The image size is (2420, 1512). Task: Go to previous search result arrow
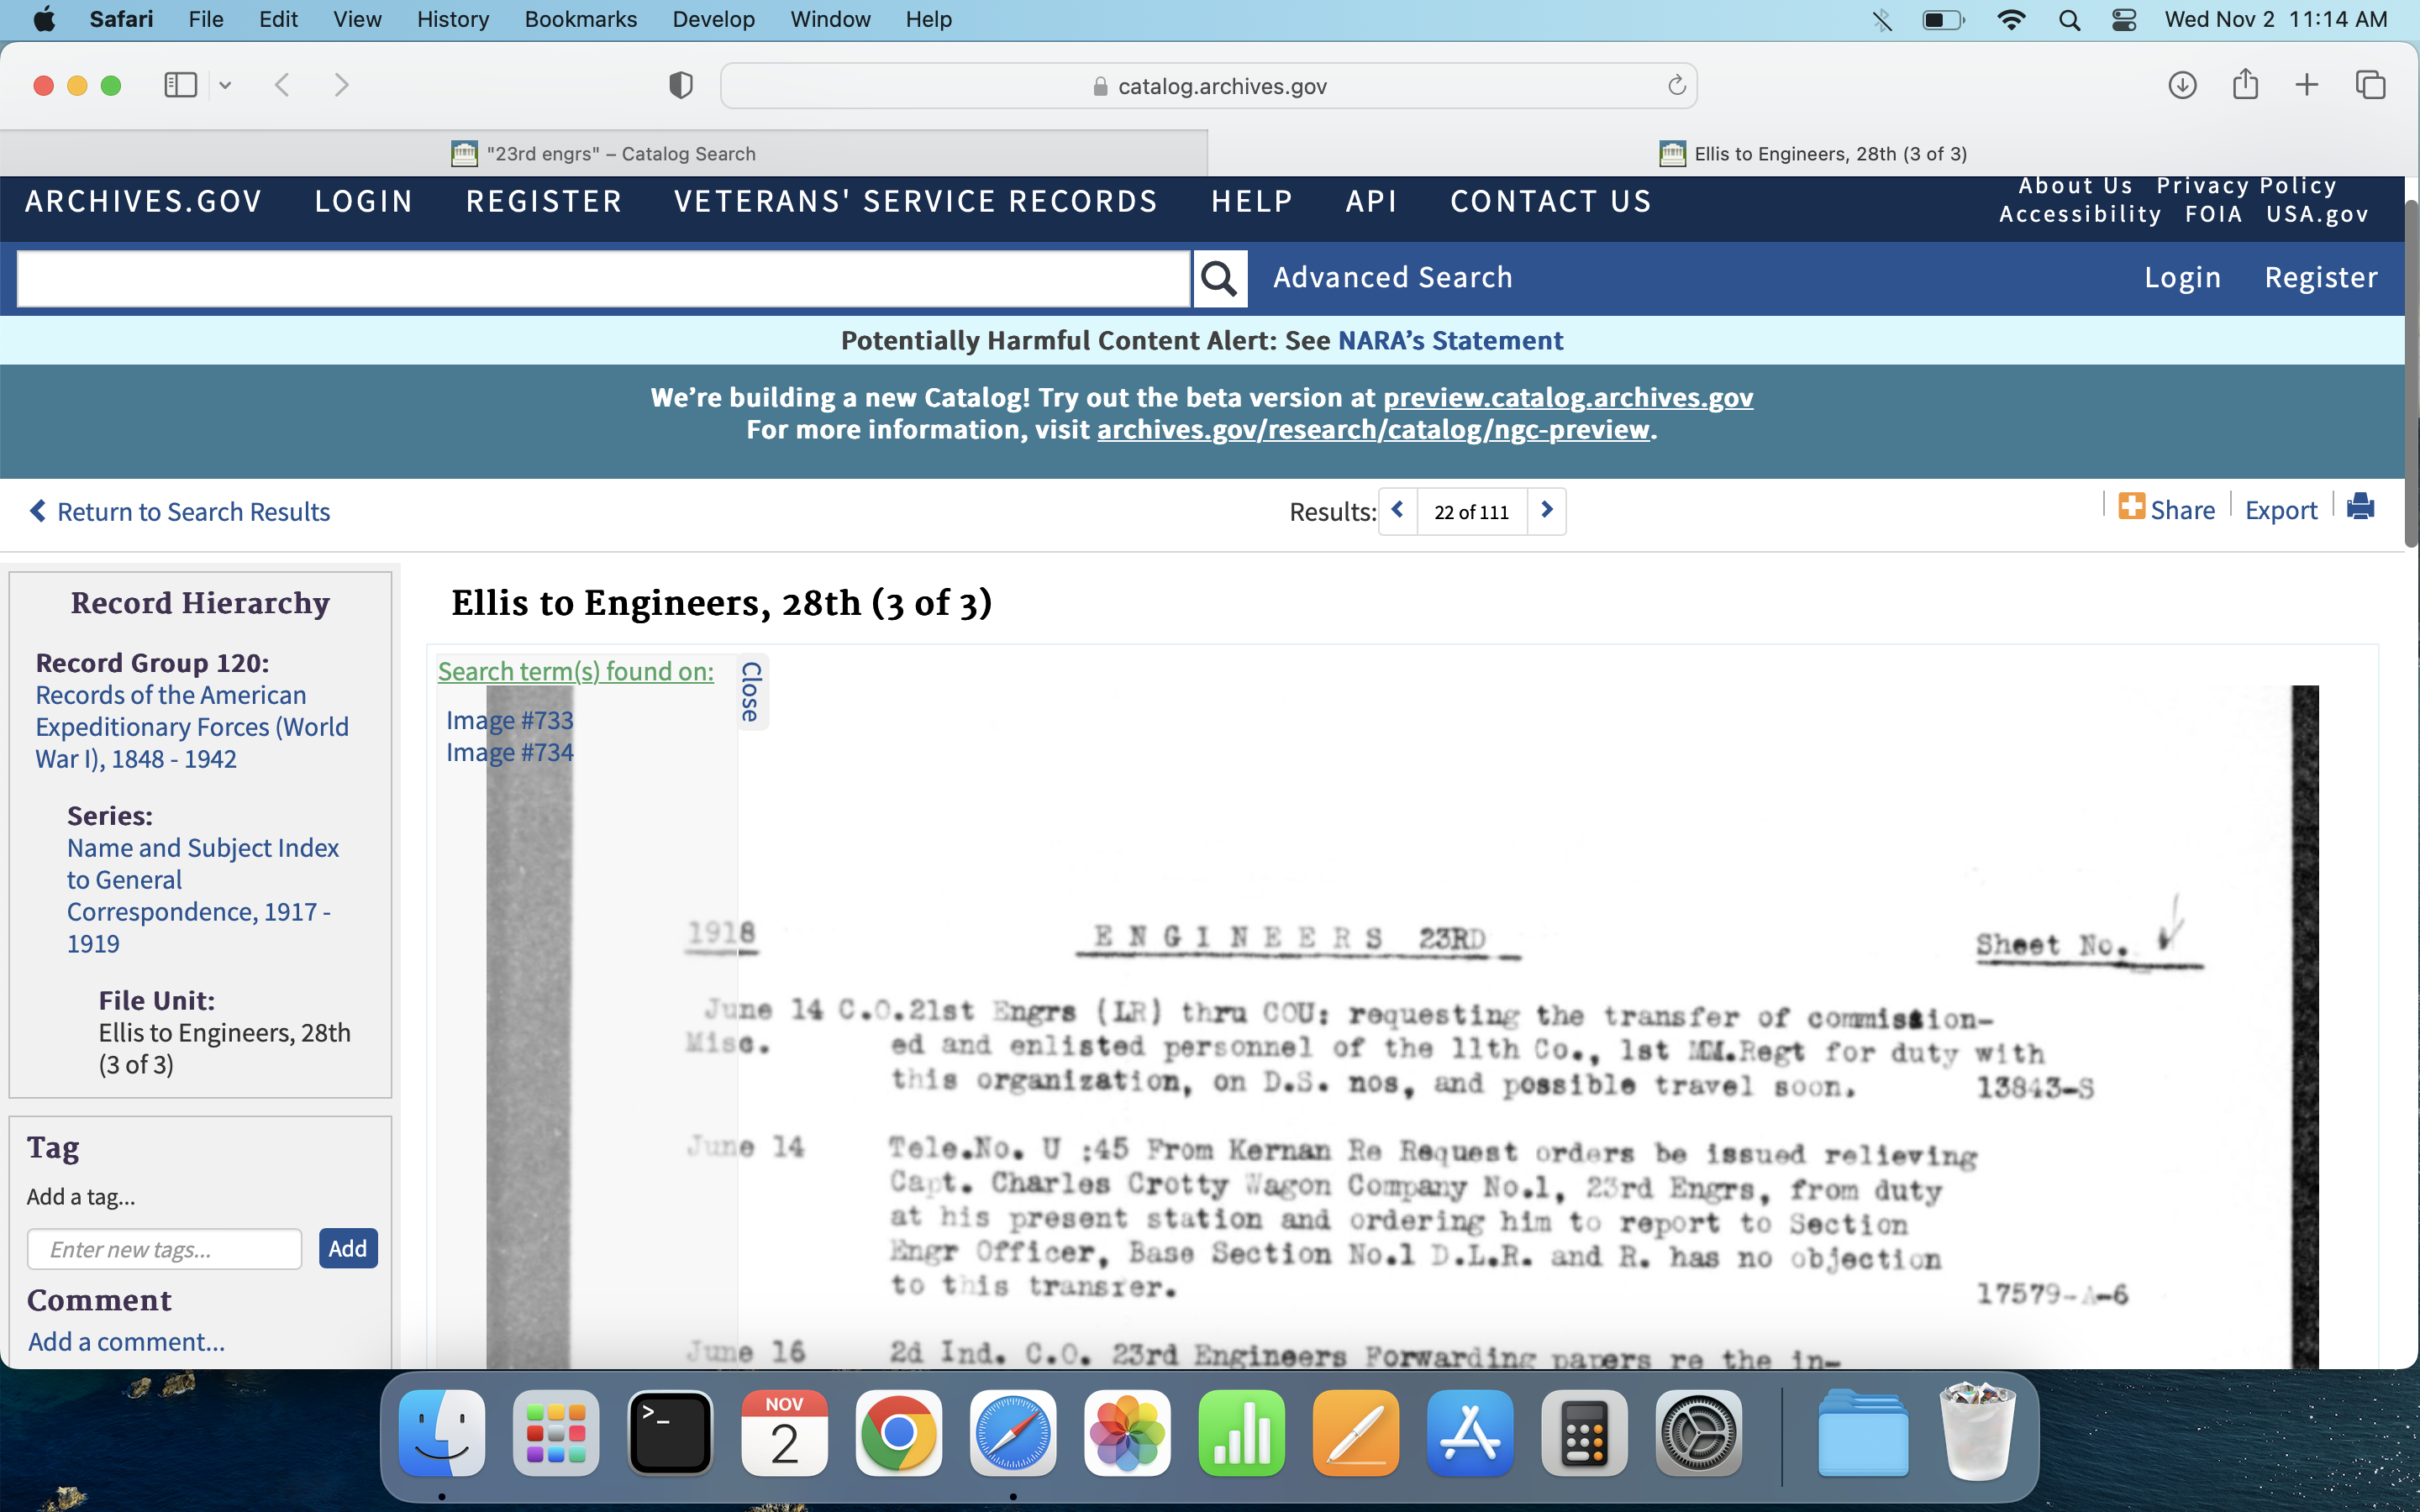(1398, 511)
